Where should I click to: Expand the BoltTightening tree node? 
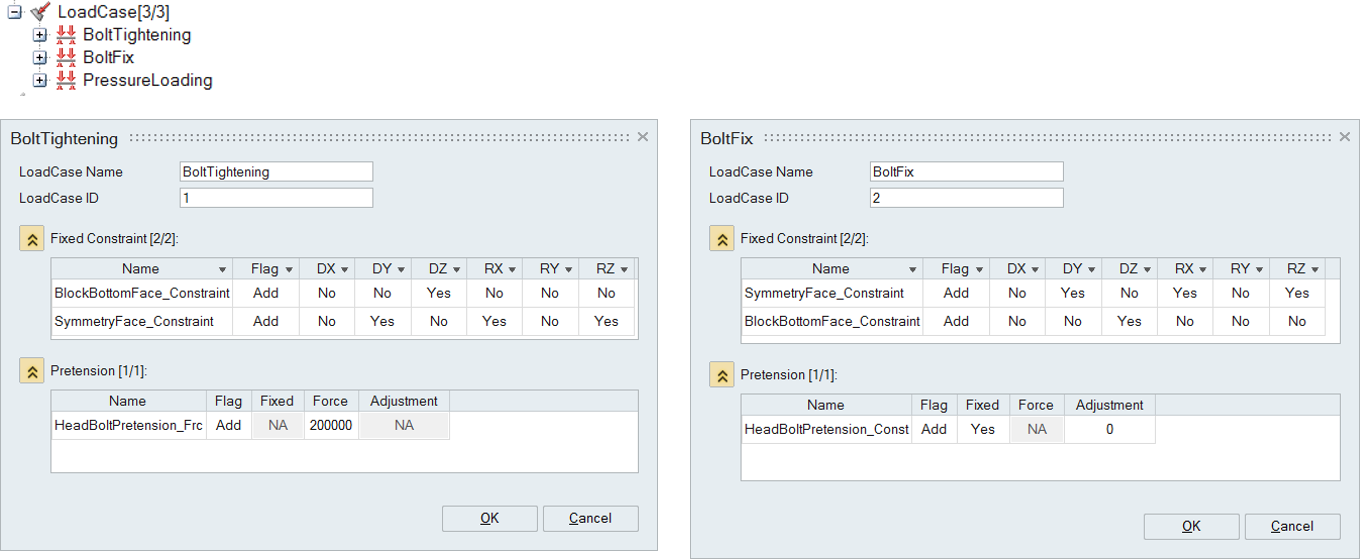coord(40,35)
